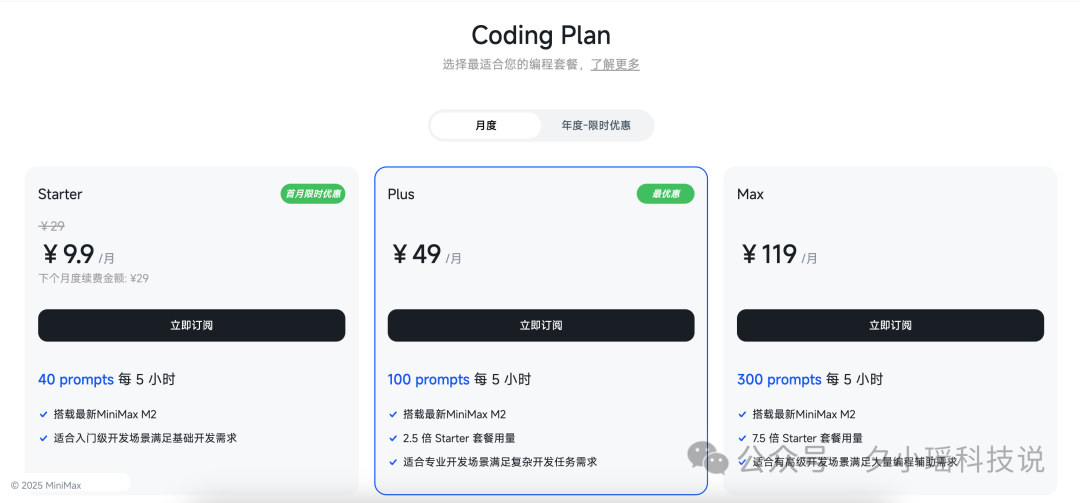Click checkmark icon beside Max's 搭载最新MiniMax M2
This screenshot has width=1080, height=503.
(x=743, y=414)
